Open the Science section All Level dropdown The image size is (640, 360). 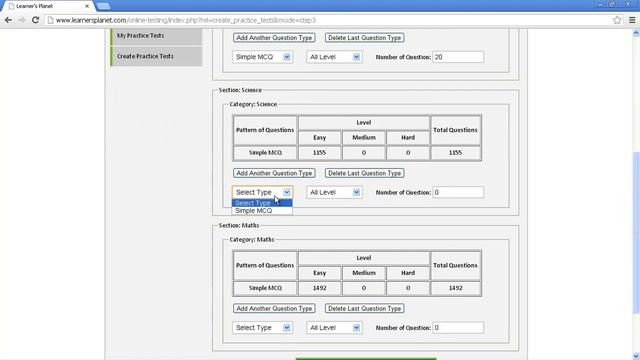point(334,192)
